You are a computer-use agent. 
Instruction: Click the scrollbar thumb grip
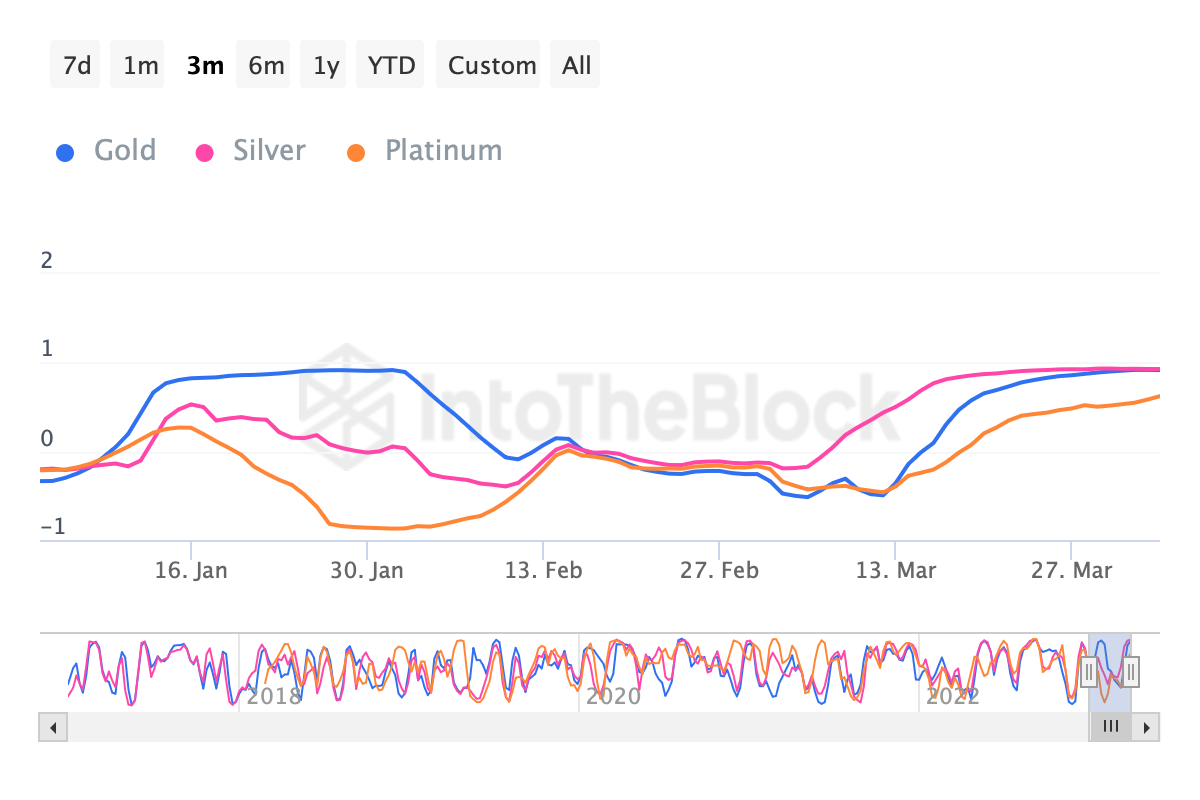point(1110,727)
